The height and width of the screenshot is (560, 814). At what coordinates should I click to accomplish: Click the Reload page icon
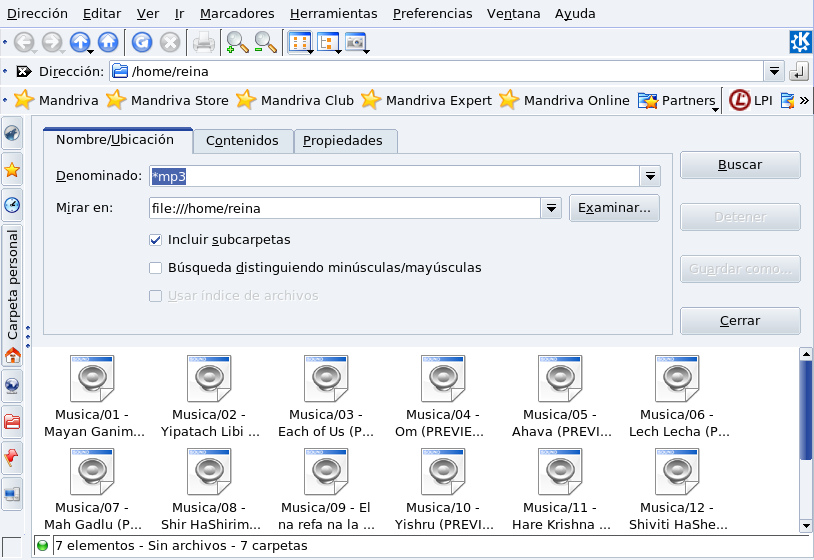click(x=143, y=42)
